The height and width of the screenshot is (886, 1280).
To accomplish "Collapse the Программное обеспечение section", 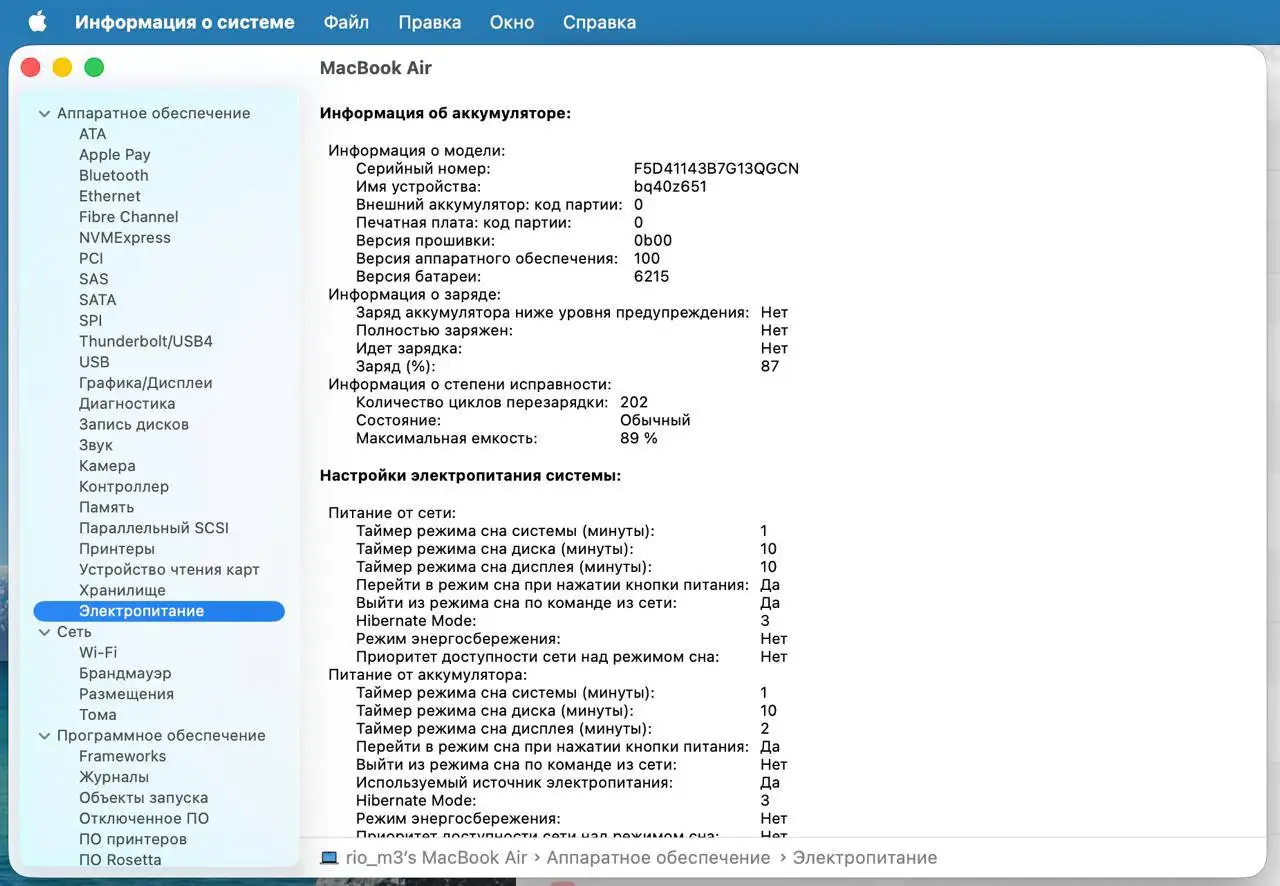I will (x=44, y=736).
